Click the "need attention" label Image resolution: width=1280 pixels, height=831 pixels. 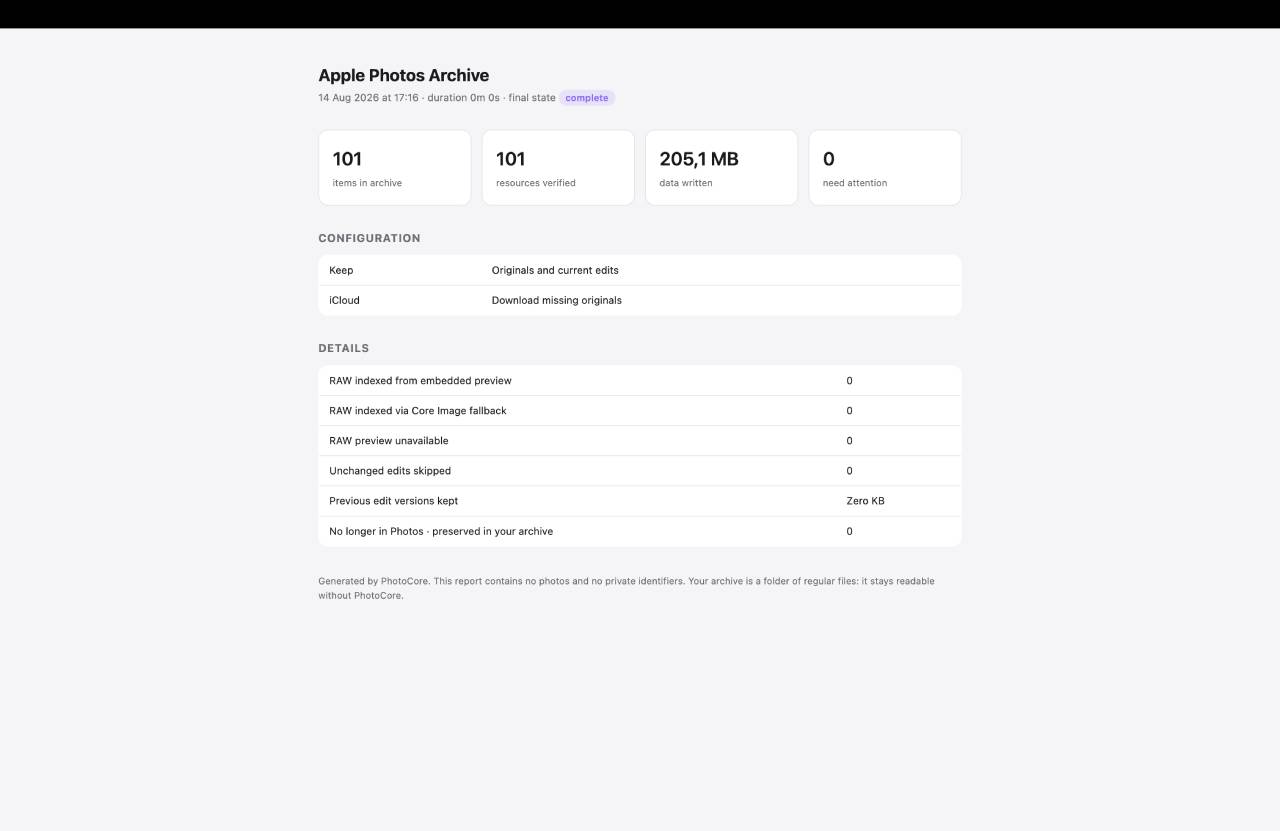click(x=855, y=183)
